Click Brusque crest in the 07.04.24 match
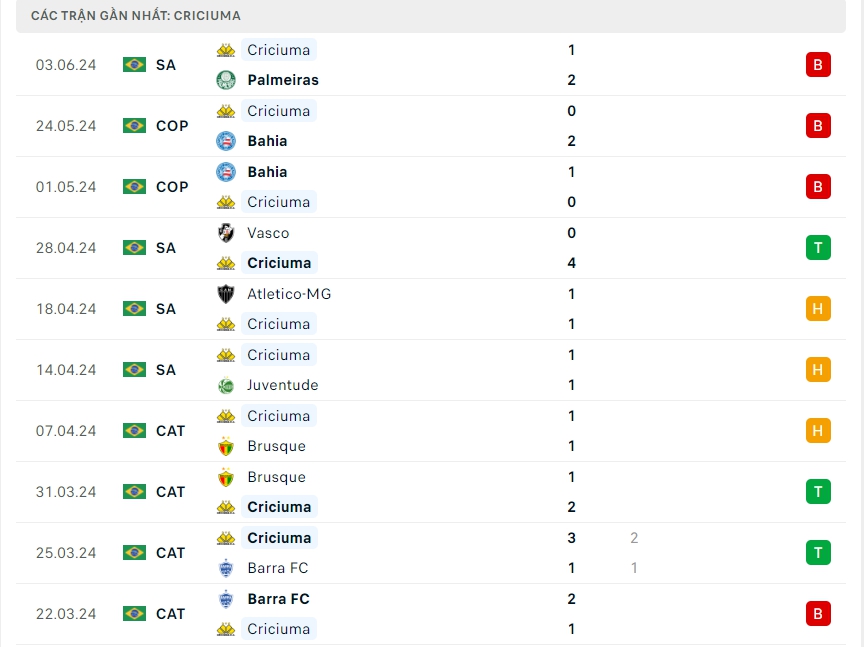 pos(226,446)
